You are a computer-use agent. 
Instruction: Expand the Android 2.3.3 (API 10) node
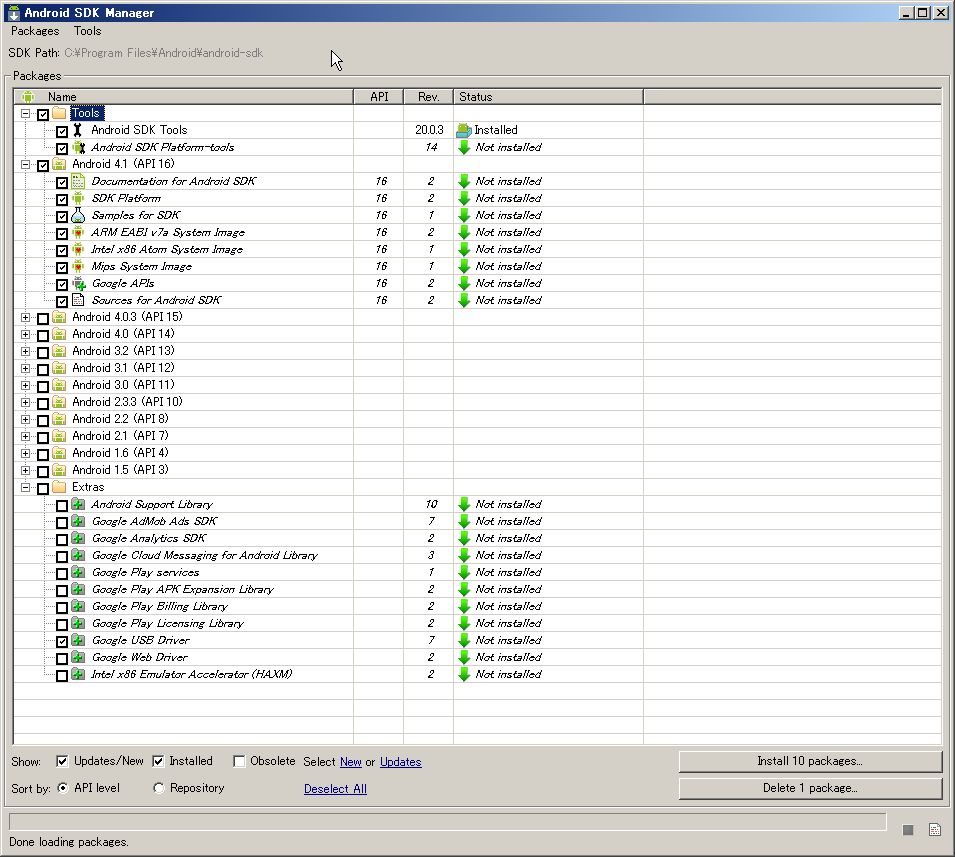coord(26,403)
